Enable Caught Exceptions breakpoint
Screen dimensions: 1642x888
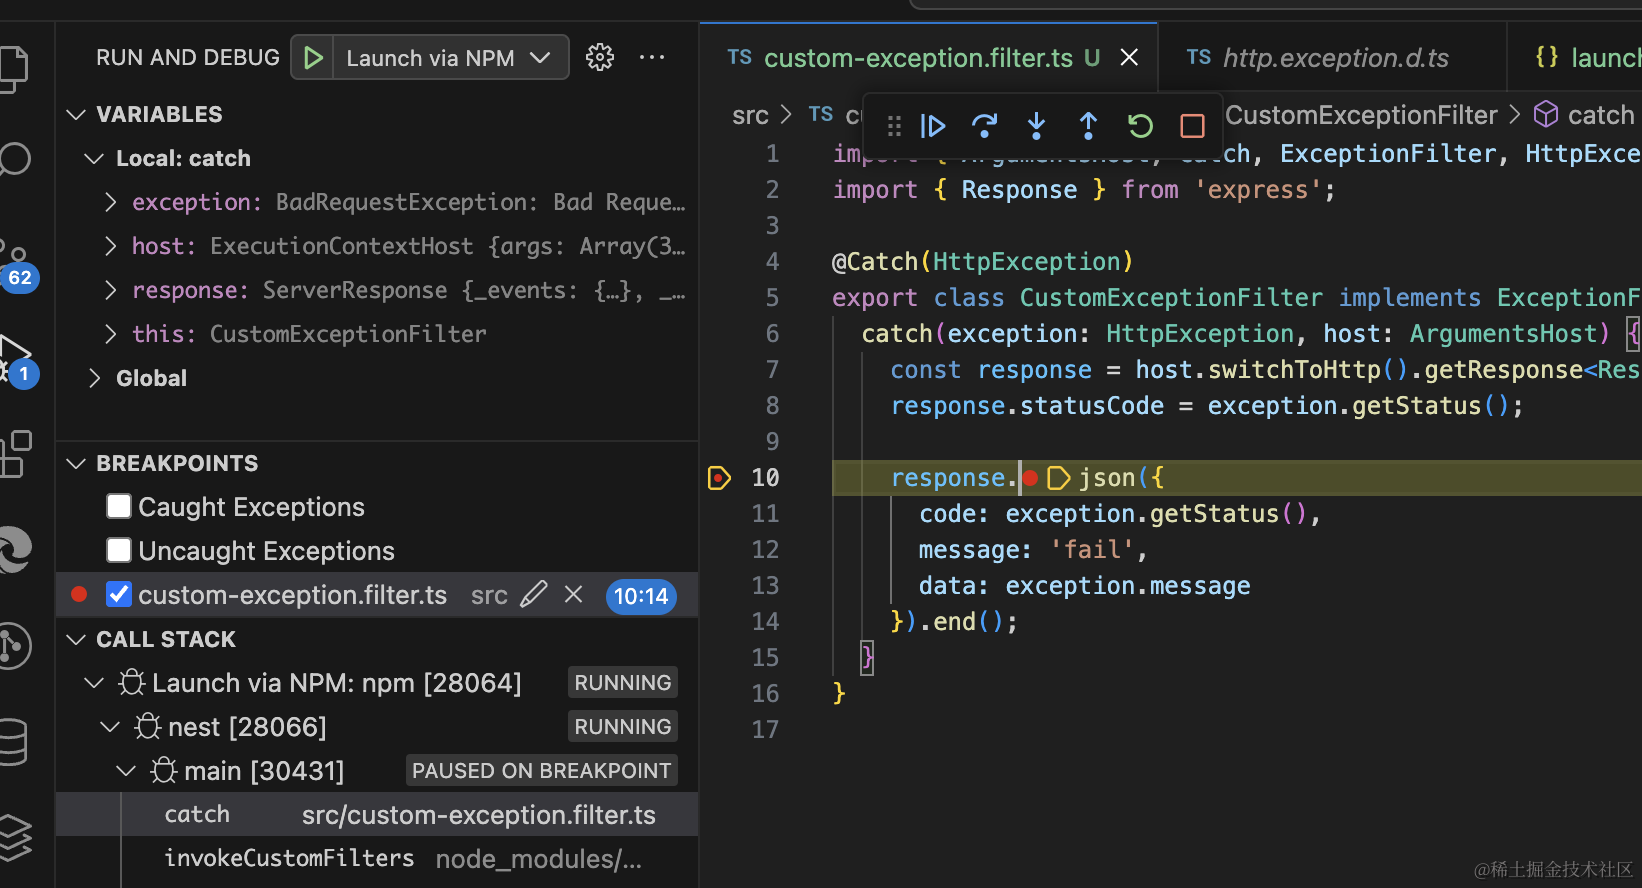119,507
